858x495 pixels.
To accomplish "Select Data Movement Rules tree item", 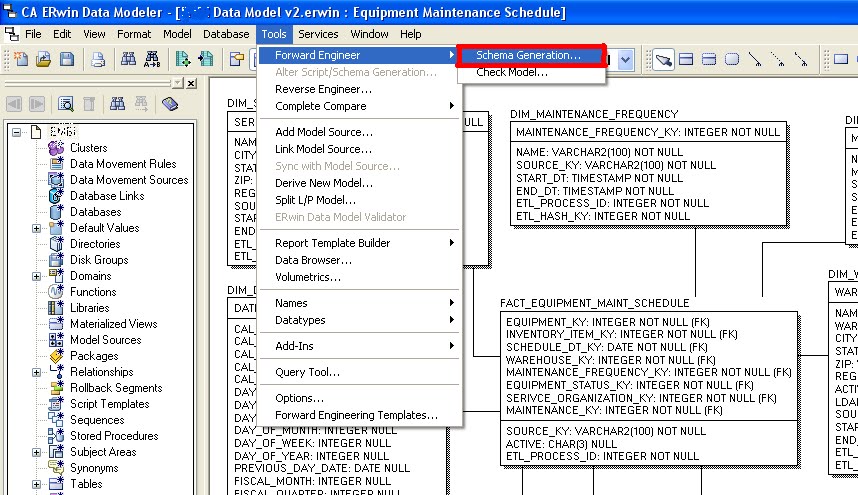I will 123,164.
